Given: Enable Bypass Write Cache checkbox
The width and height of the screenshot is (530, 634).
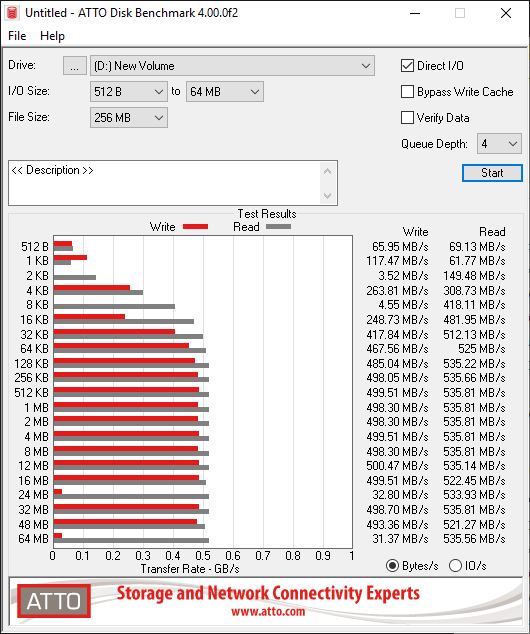Looking at the screenshot, I should click(x=407, y=92).
